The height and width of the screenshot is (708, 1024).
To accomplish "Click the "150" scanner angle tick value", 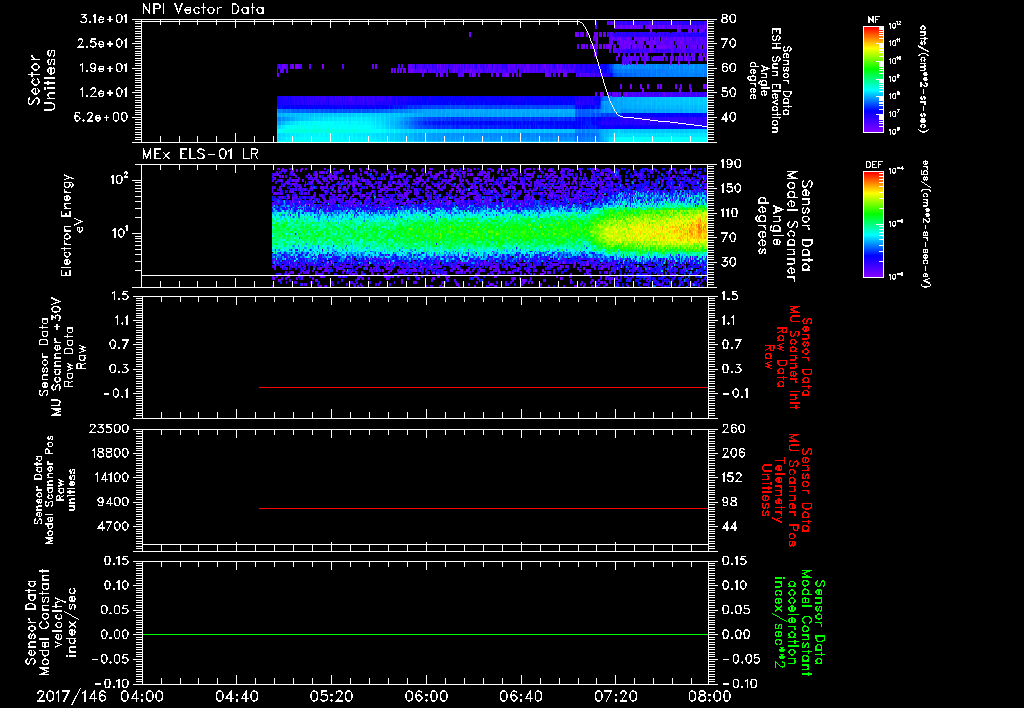I will coord(733,189).
